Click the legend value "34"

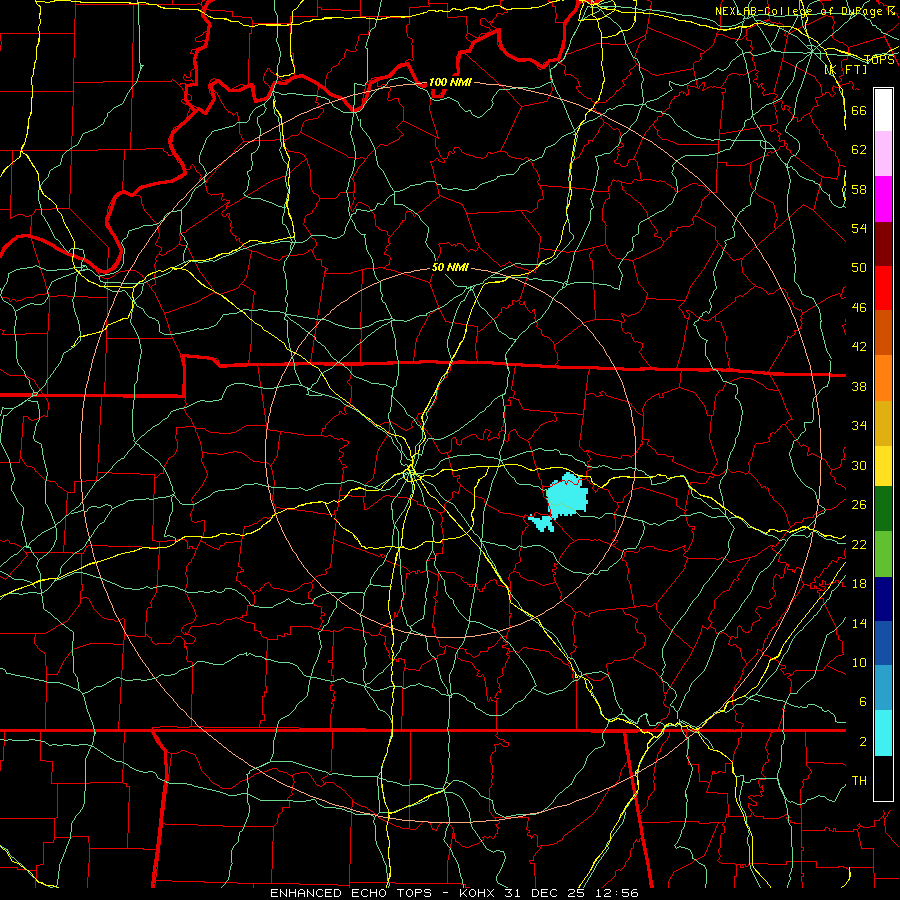859,426
